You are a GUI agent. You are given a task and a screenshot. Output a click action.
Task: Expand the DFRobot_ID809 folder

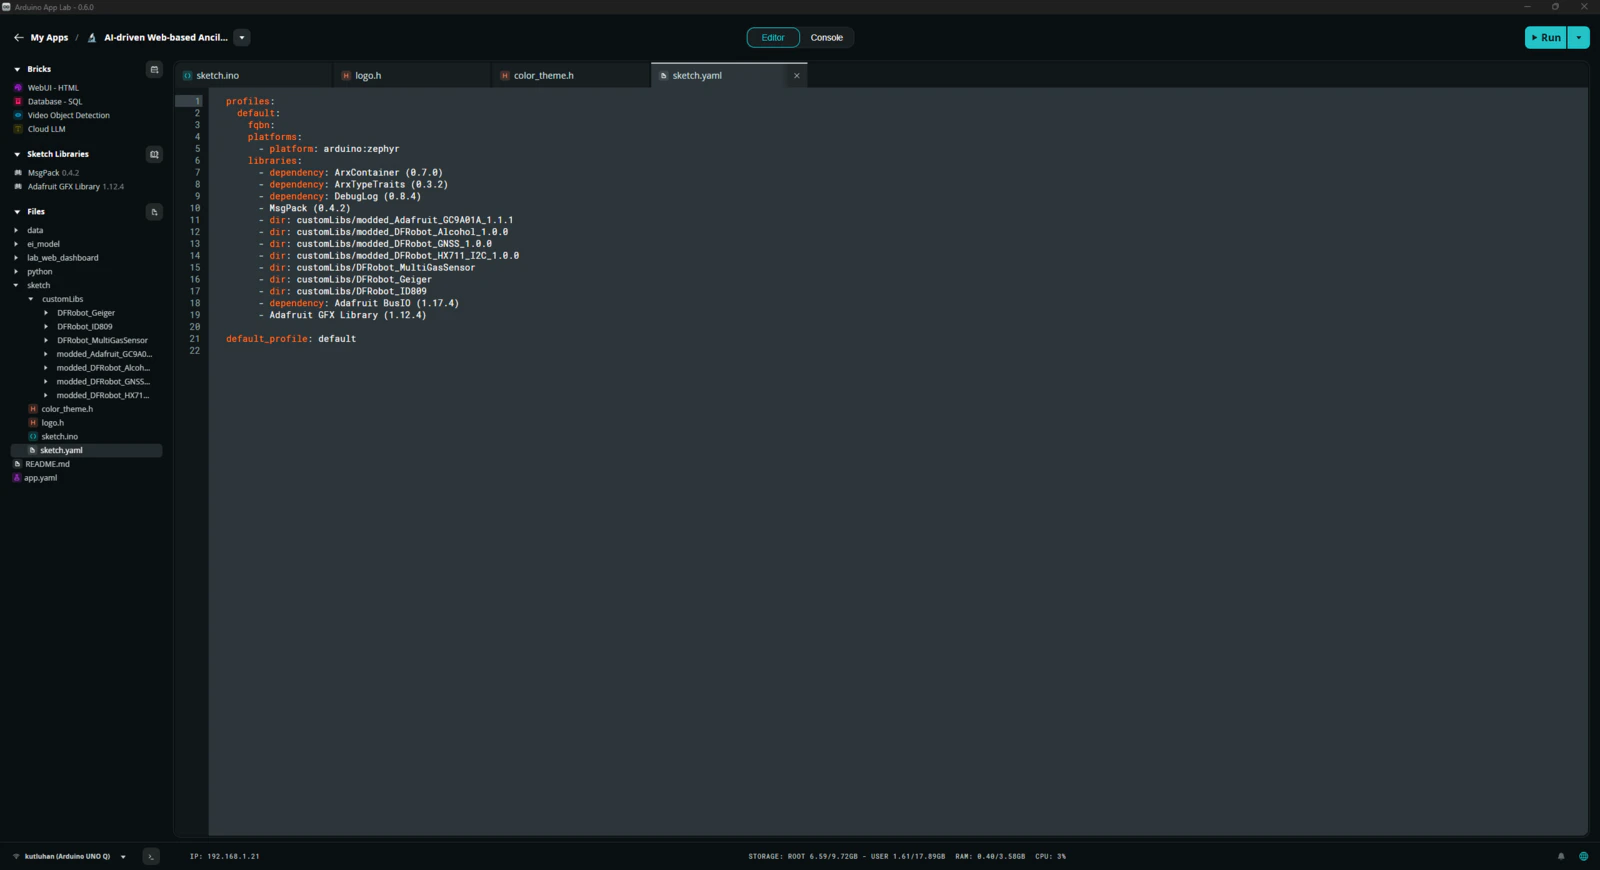[x=46, y=327]
